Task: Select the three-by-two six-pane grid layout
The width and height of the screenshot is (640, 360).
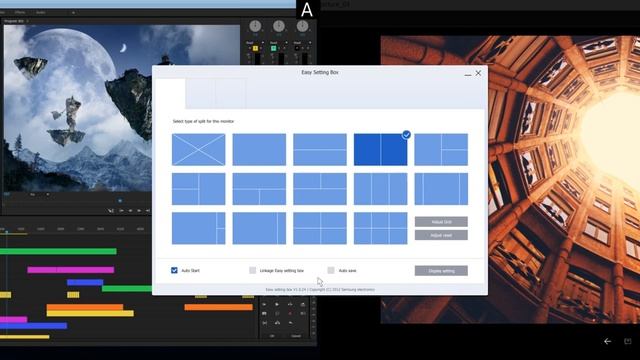Action: [x=380, y=228]
